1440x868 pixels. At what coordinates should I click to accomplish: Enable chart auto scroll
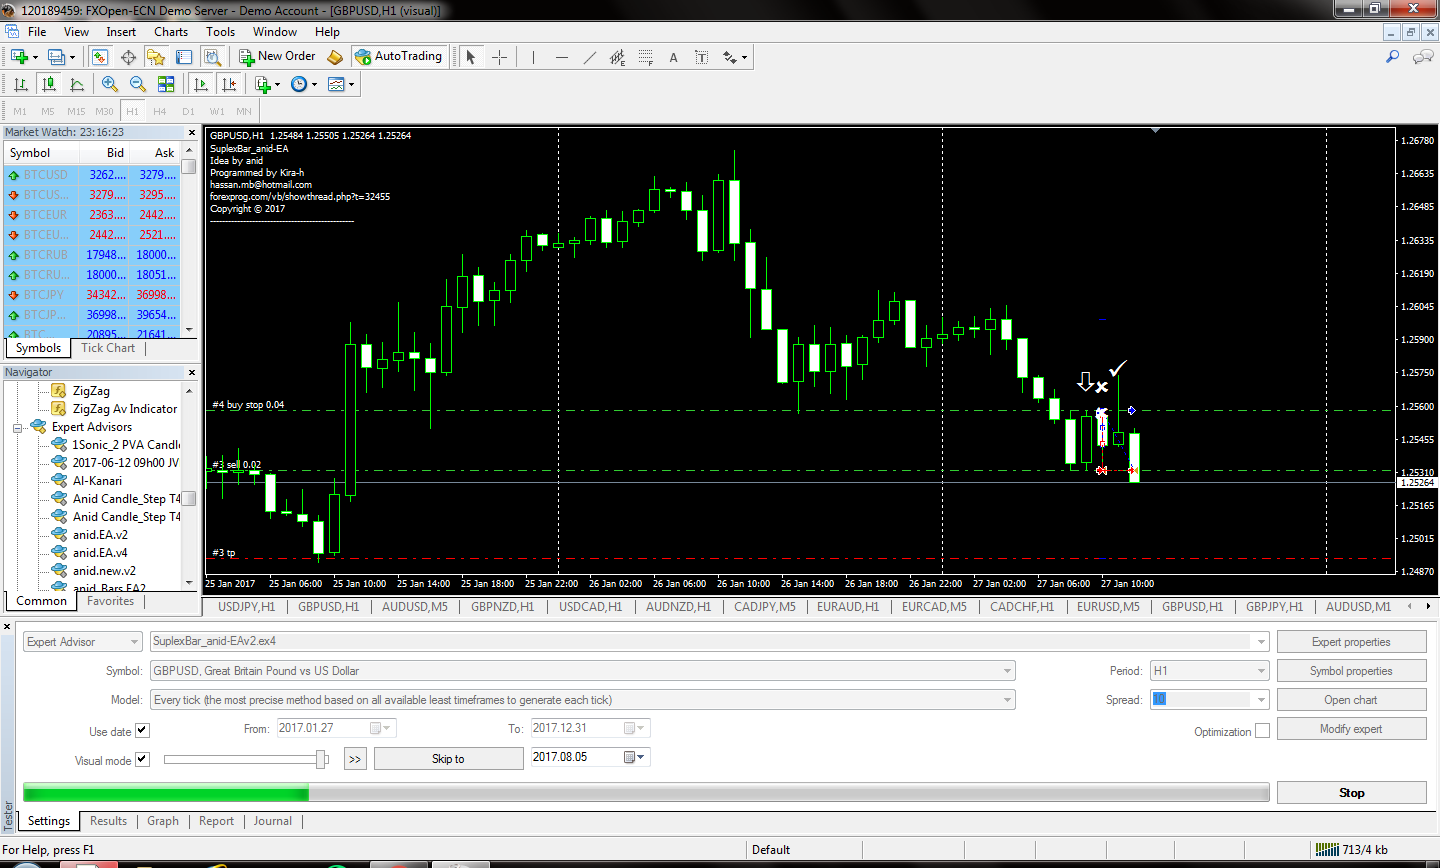tap(201, 85)
